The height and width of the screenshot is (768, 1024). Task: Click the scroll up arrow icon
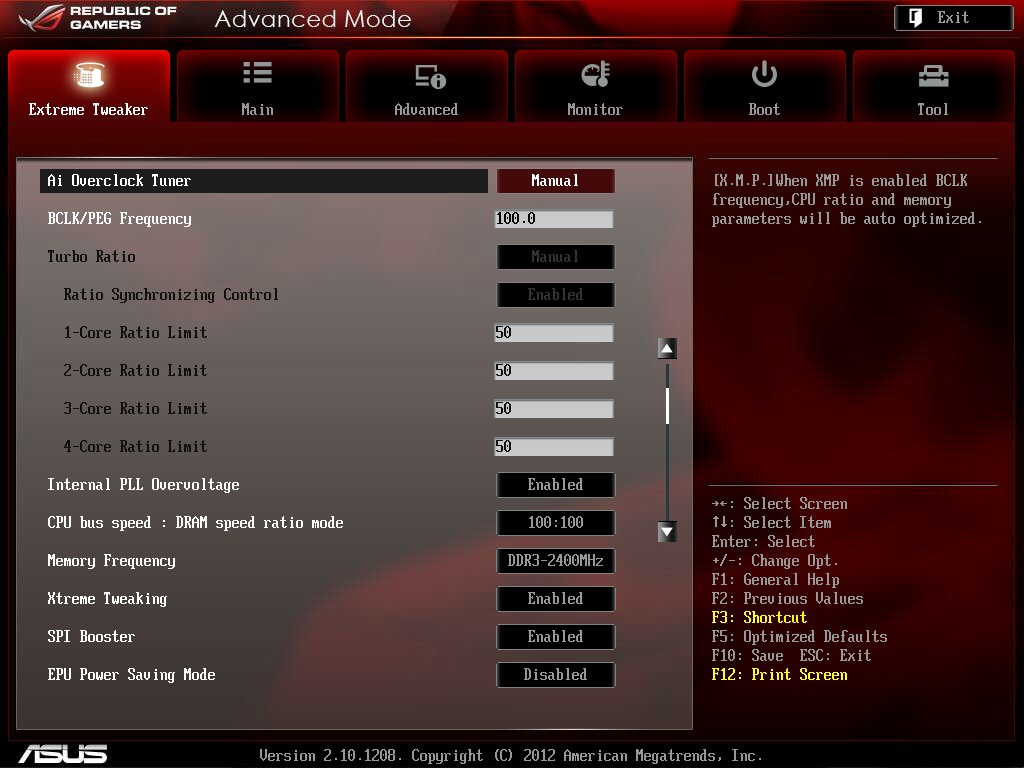click(667, 348)
